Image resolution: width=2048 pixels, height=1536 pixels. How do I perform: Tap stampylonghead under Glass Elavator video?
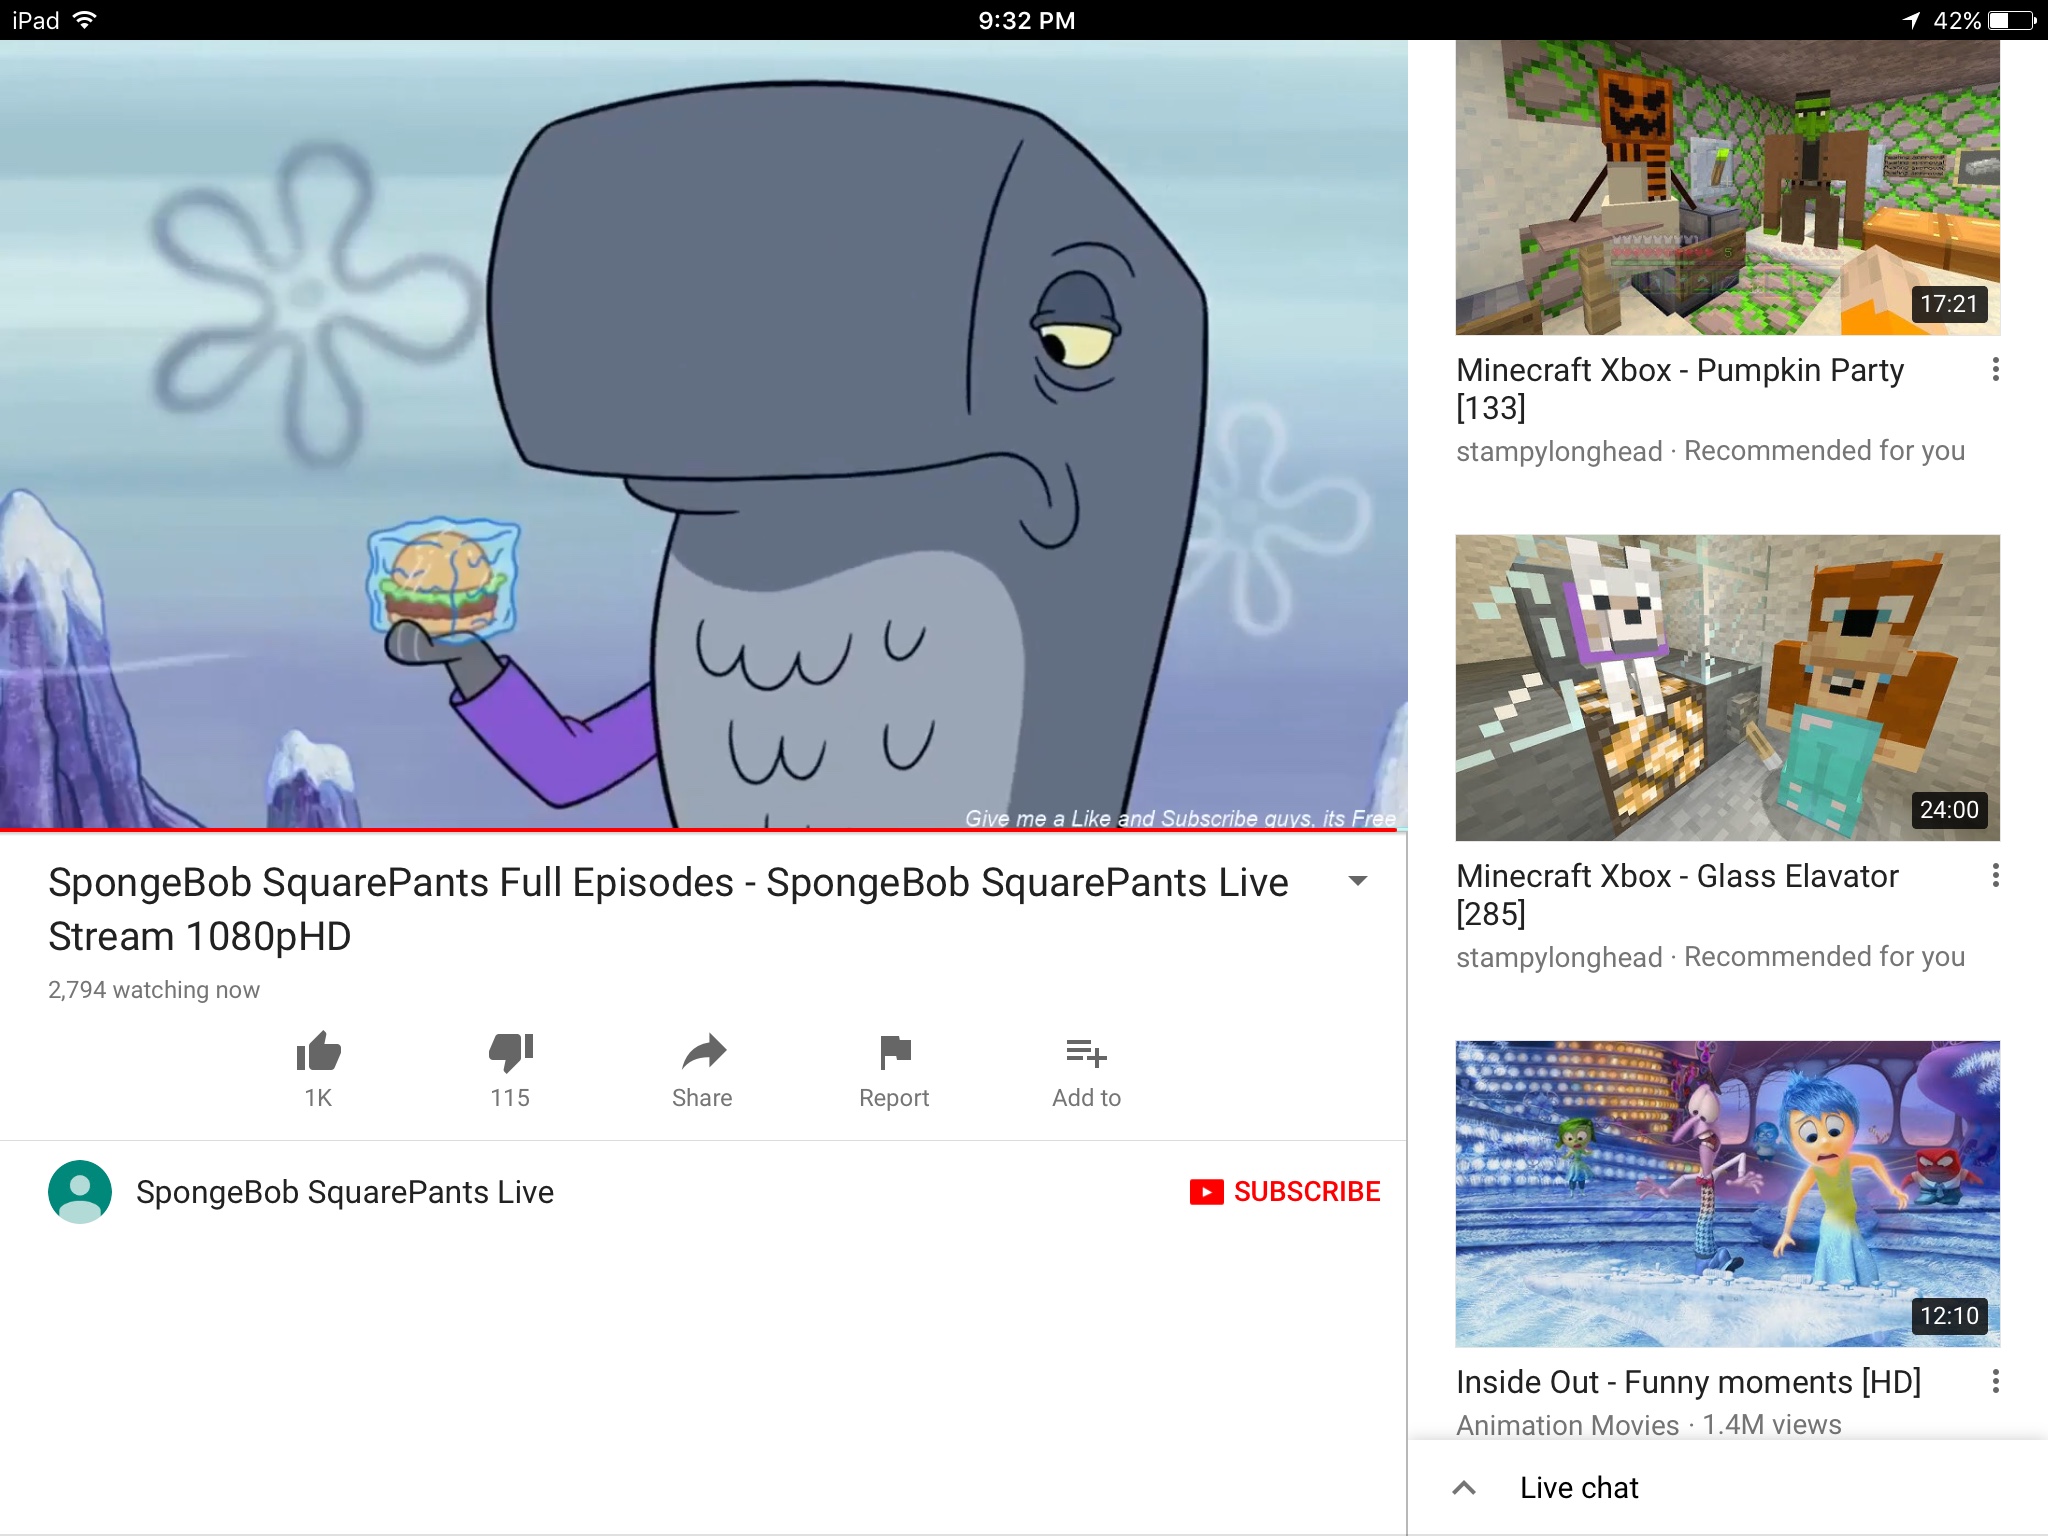[x=1559, y=958]
